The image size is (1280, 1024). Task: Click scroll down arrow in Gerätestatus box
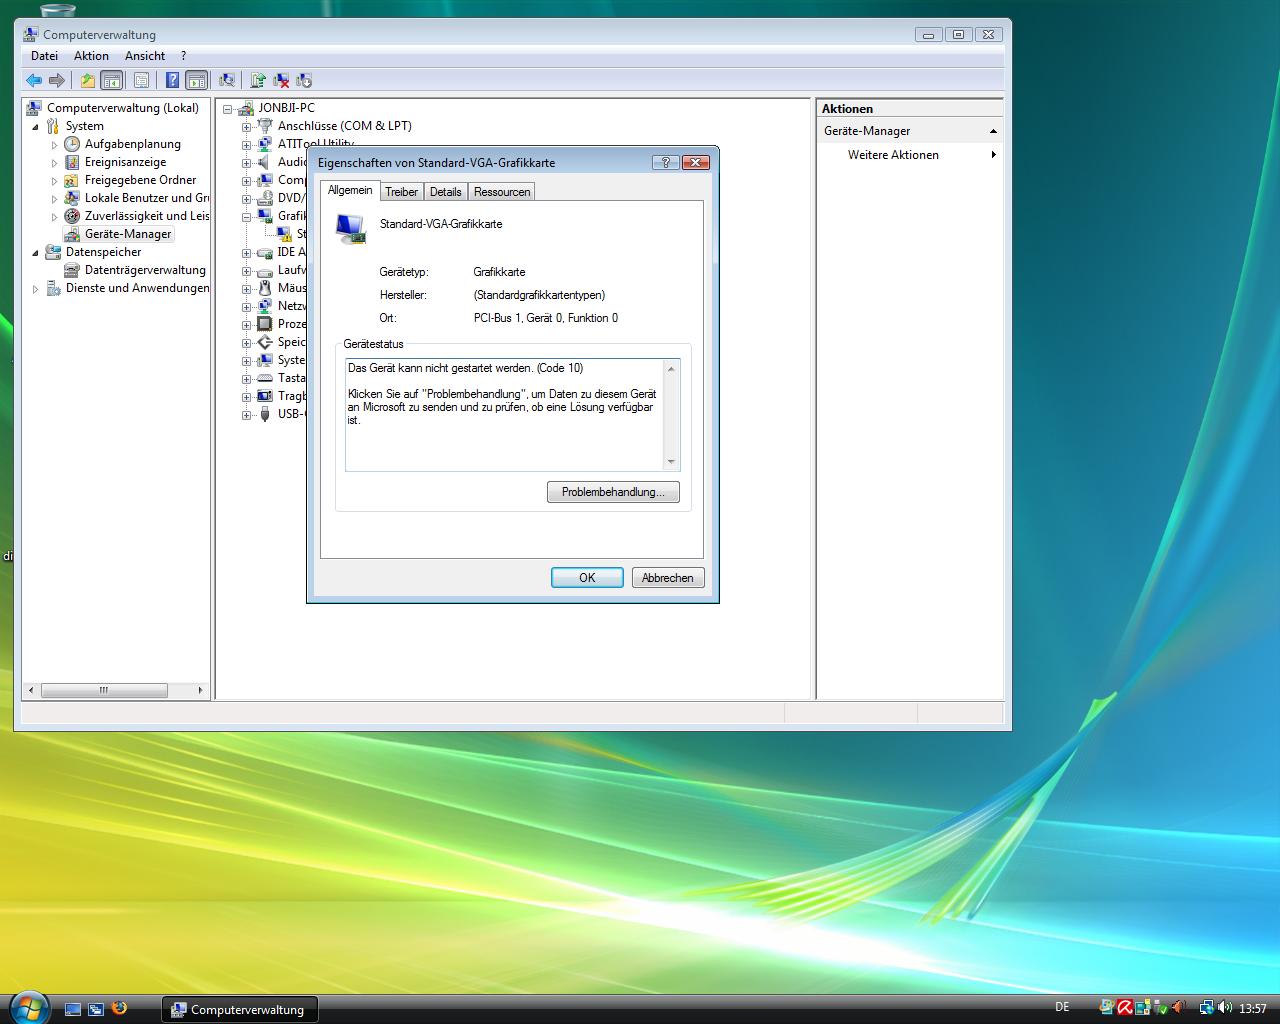[671, 462]
